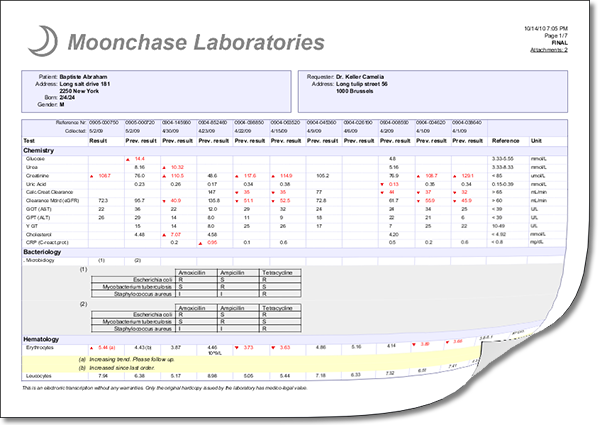
Task: Select collected date '4/22/09'
Action: point(243,131)
